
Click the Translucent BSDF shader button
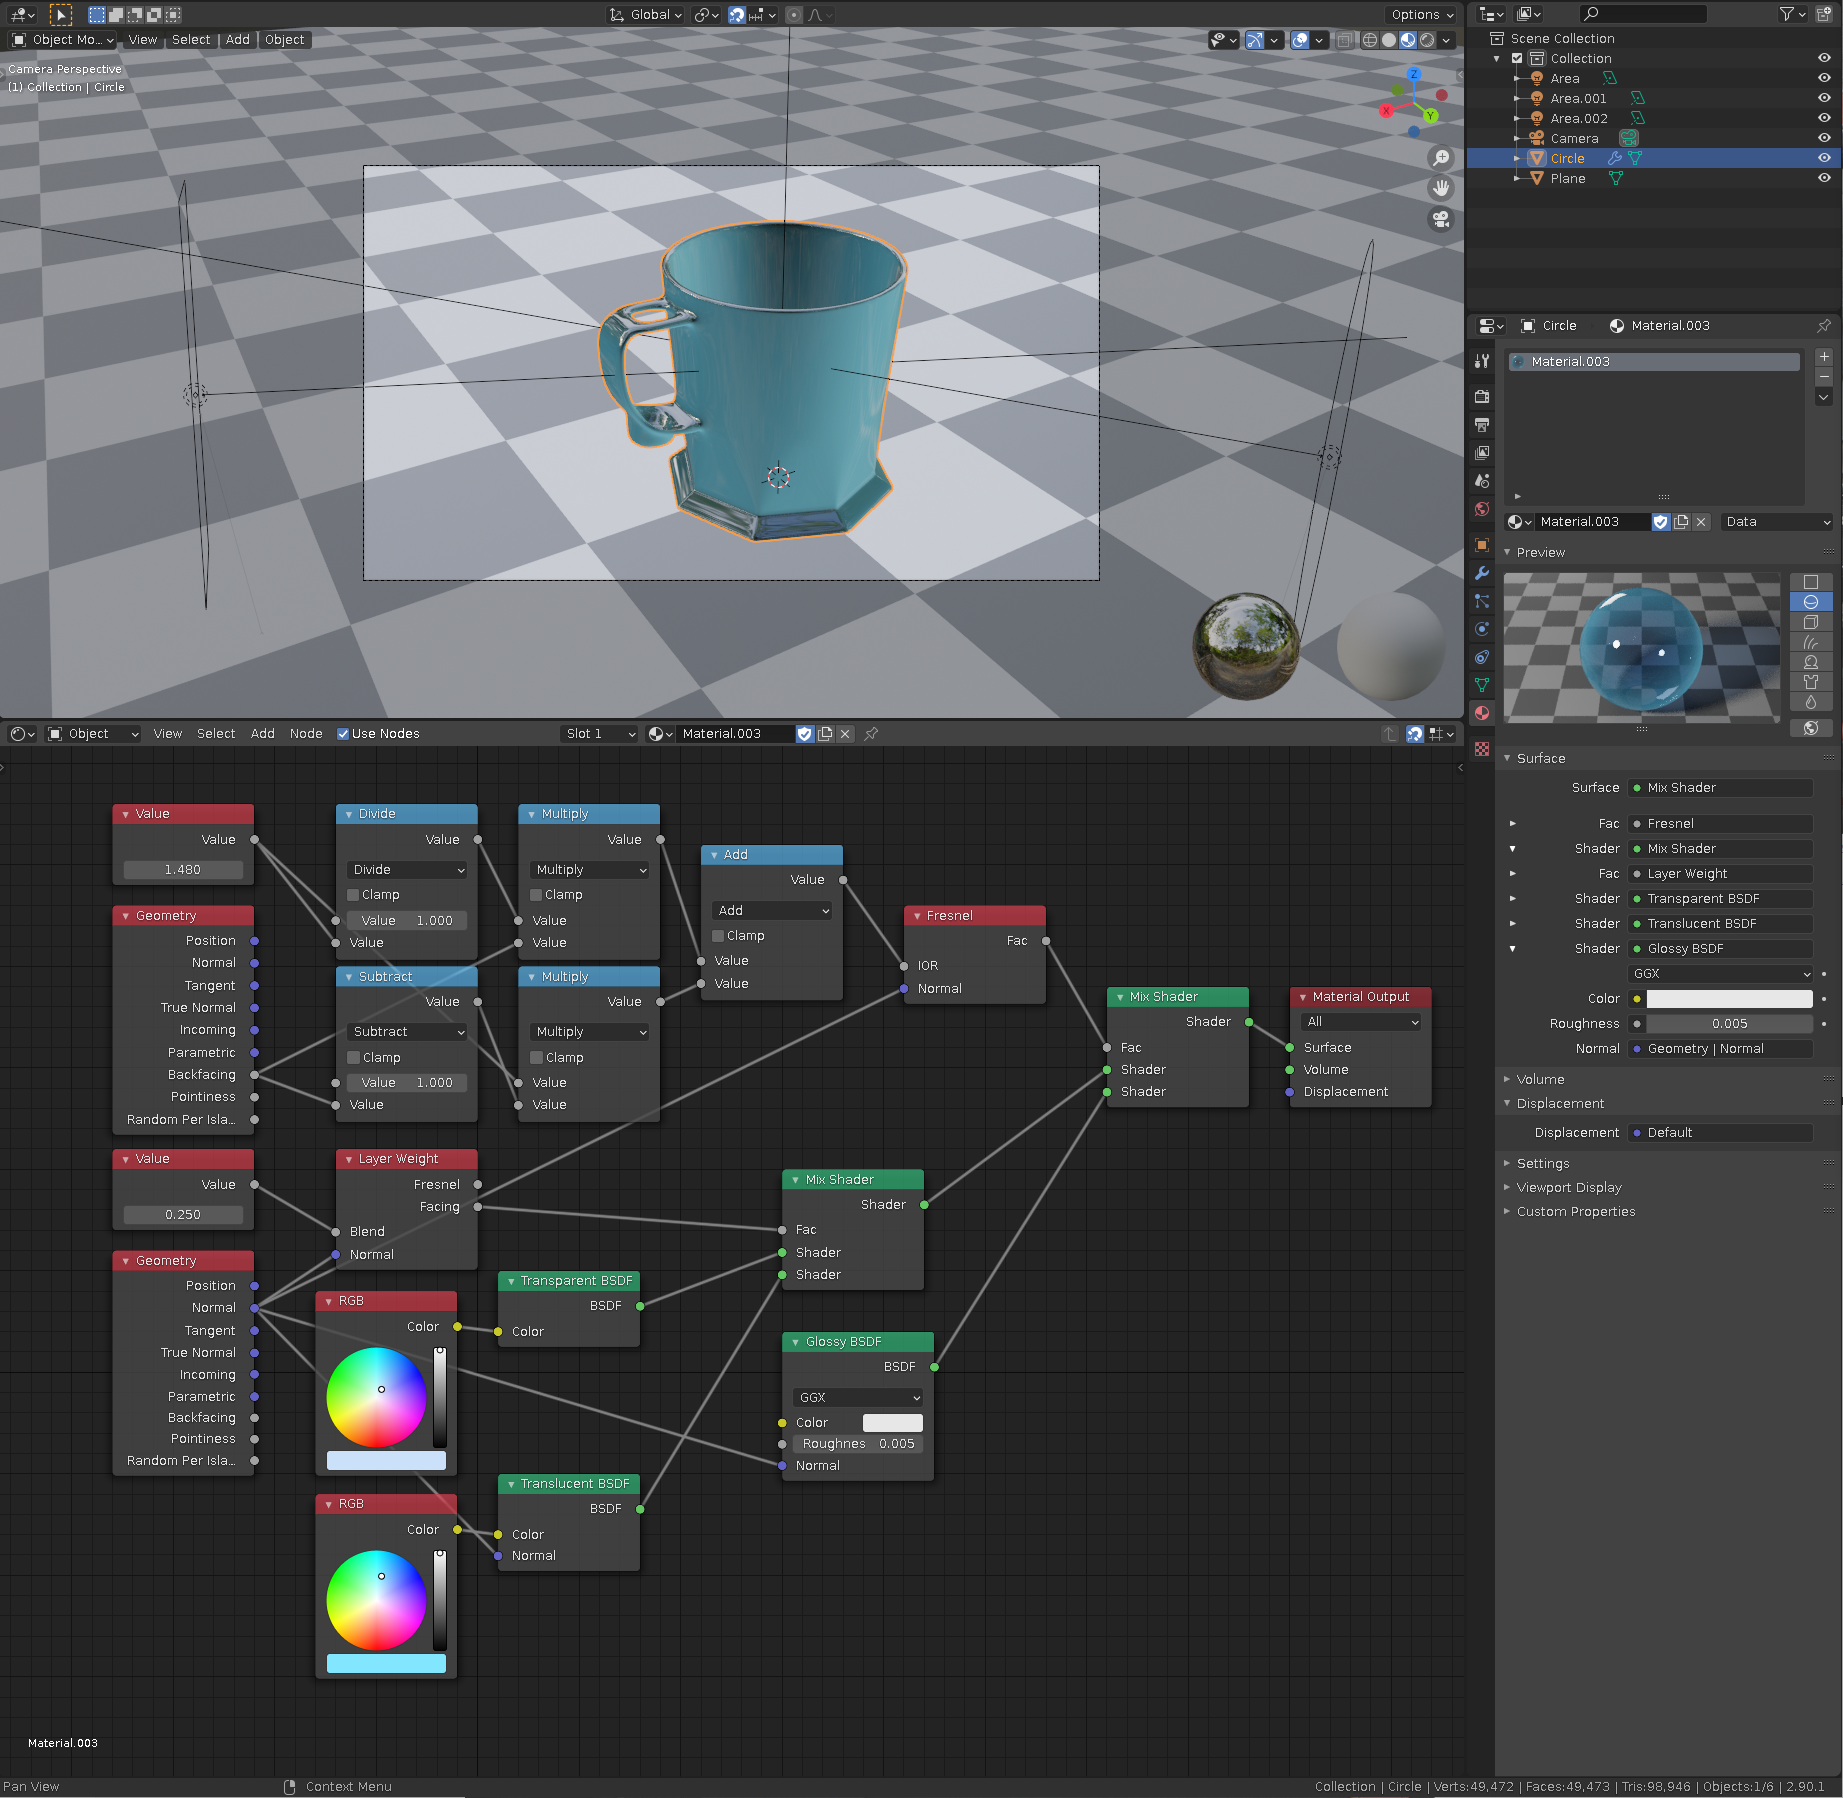pyautogui.click(x=1721, y=924)
